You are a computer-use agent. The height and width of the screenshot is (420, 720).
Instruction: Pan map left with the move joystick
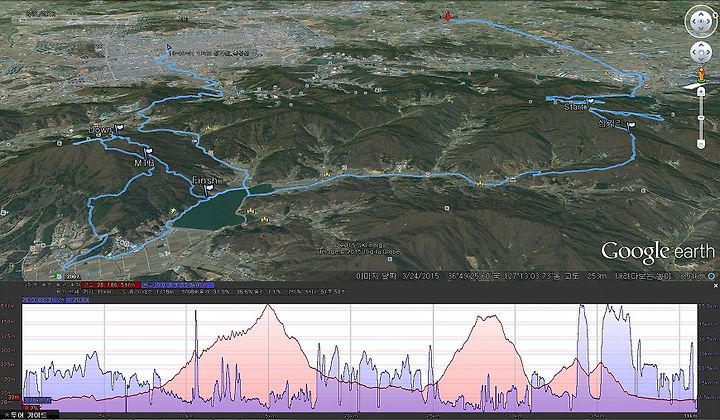pos(694,52)
